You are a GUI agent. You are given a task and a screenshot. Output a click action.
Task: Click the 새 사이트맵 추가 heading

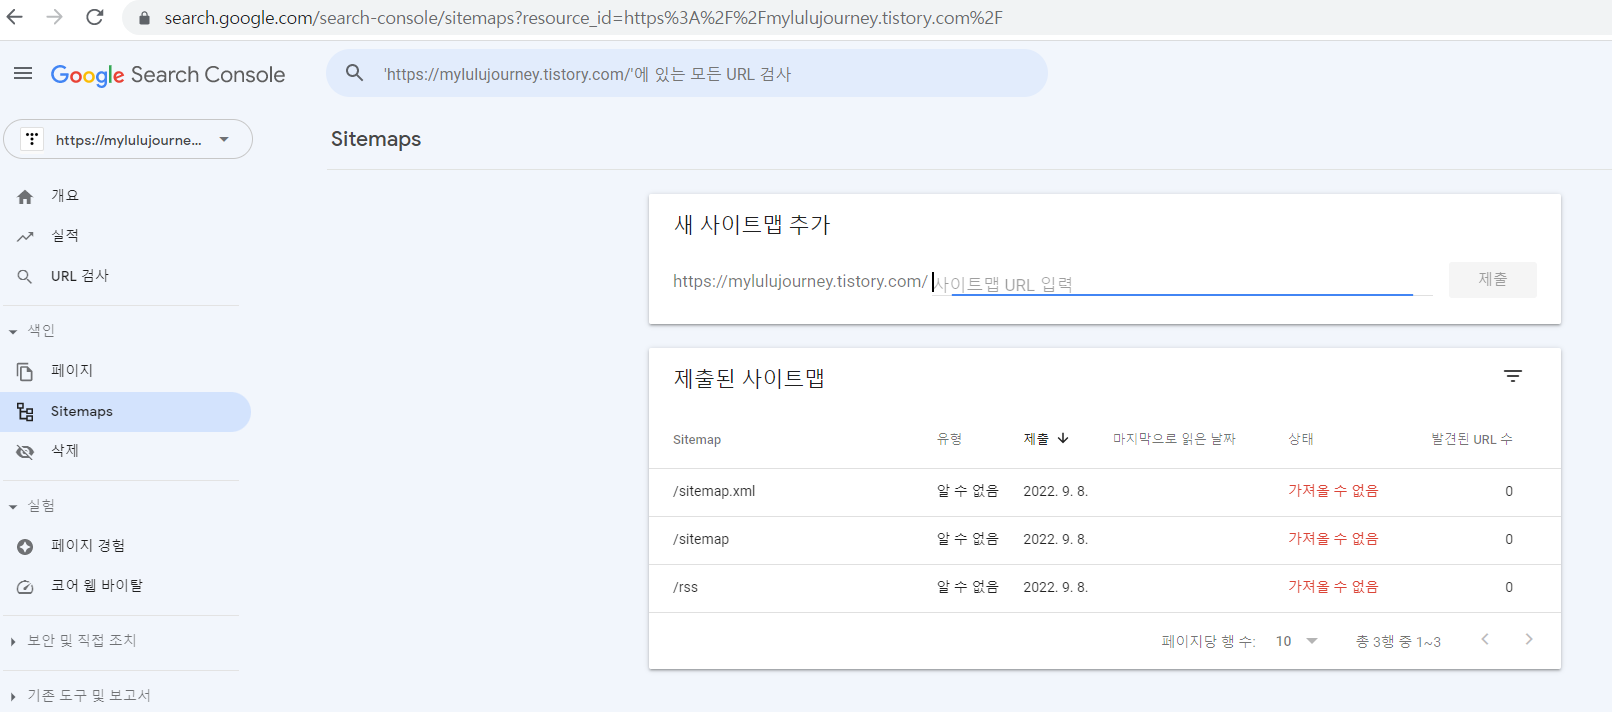[752, 225]
